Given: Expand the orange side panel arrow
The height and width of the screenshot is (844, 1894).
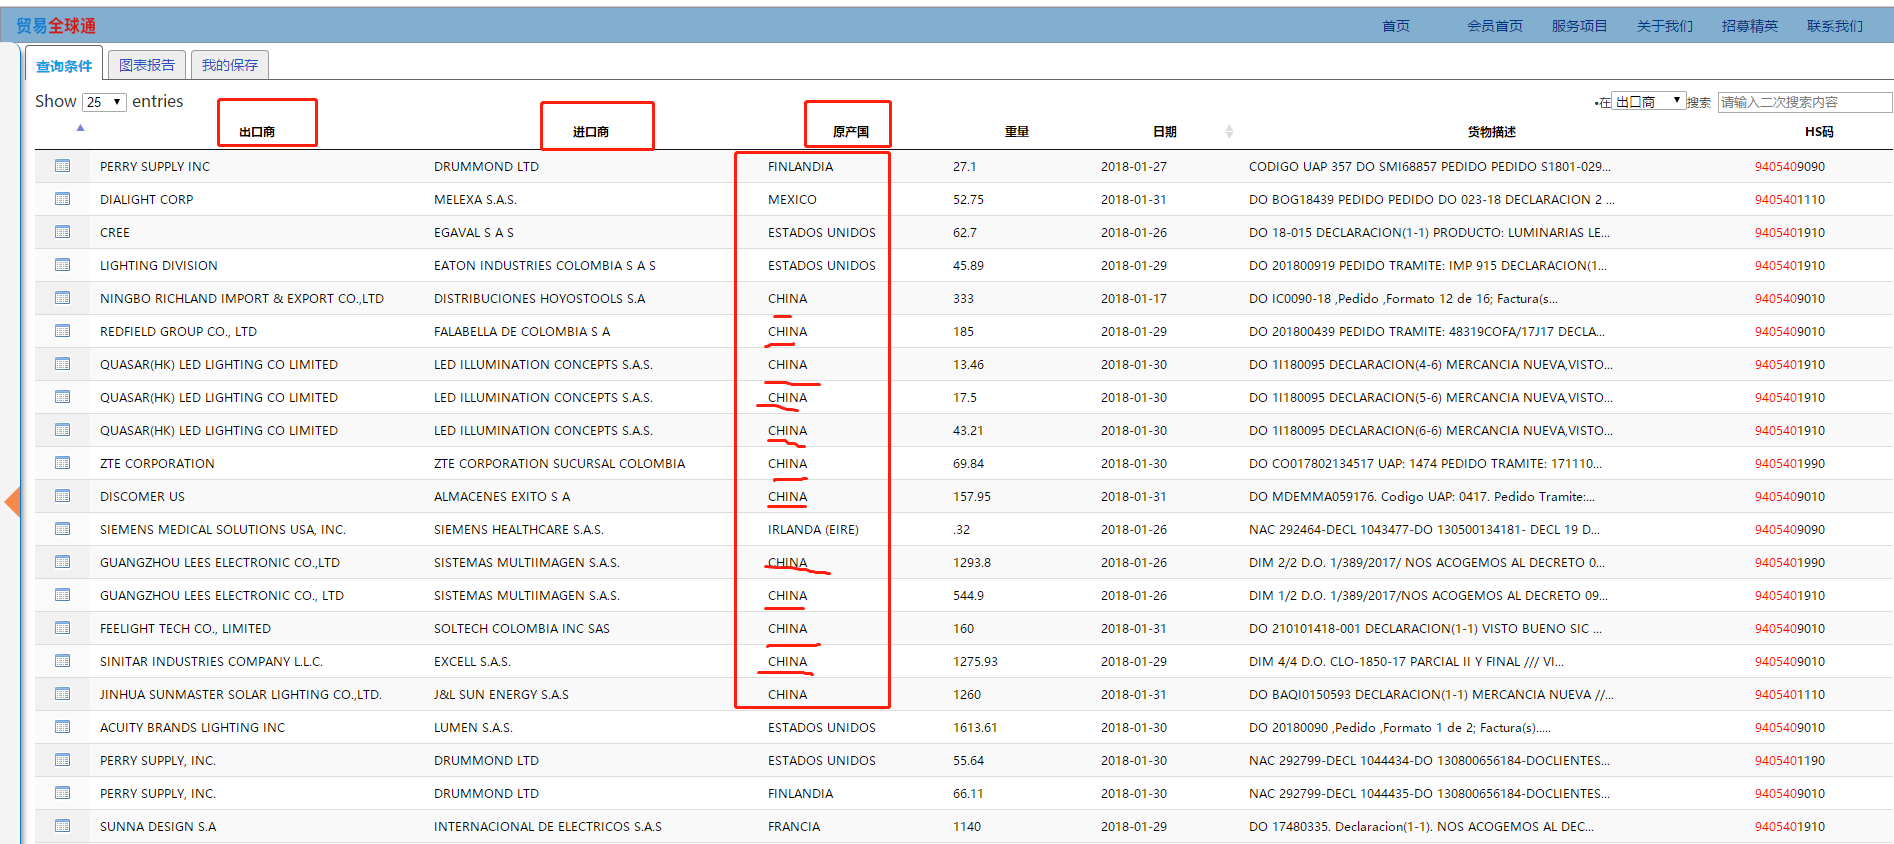Looking at the screenshot, I should pyautogui.click(x=12, y=501).
